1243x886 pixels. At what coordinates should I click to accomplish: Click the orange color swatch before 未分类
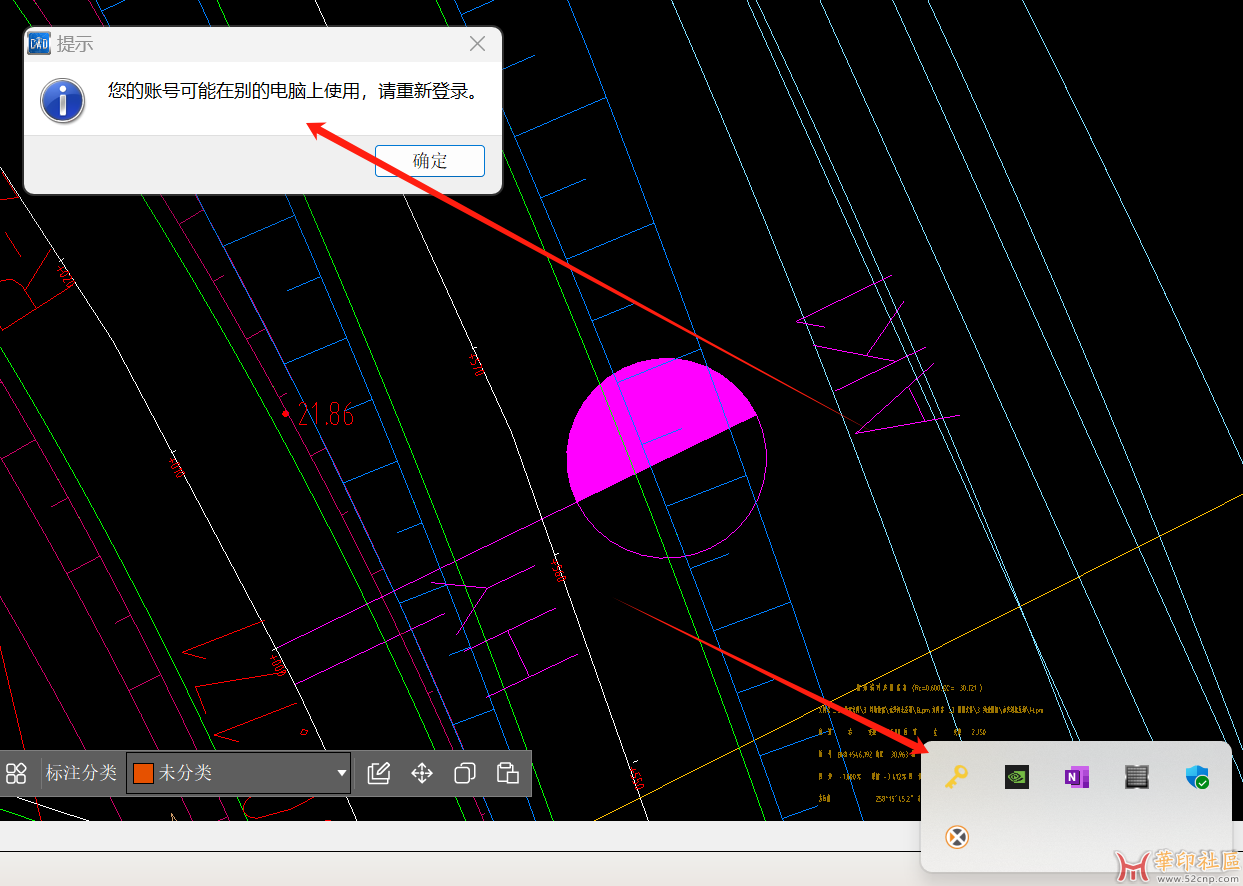click(x=143, y=773)
